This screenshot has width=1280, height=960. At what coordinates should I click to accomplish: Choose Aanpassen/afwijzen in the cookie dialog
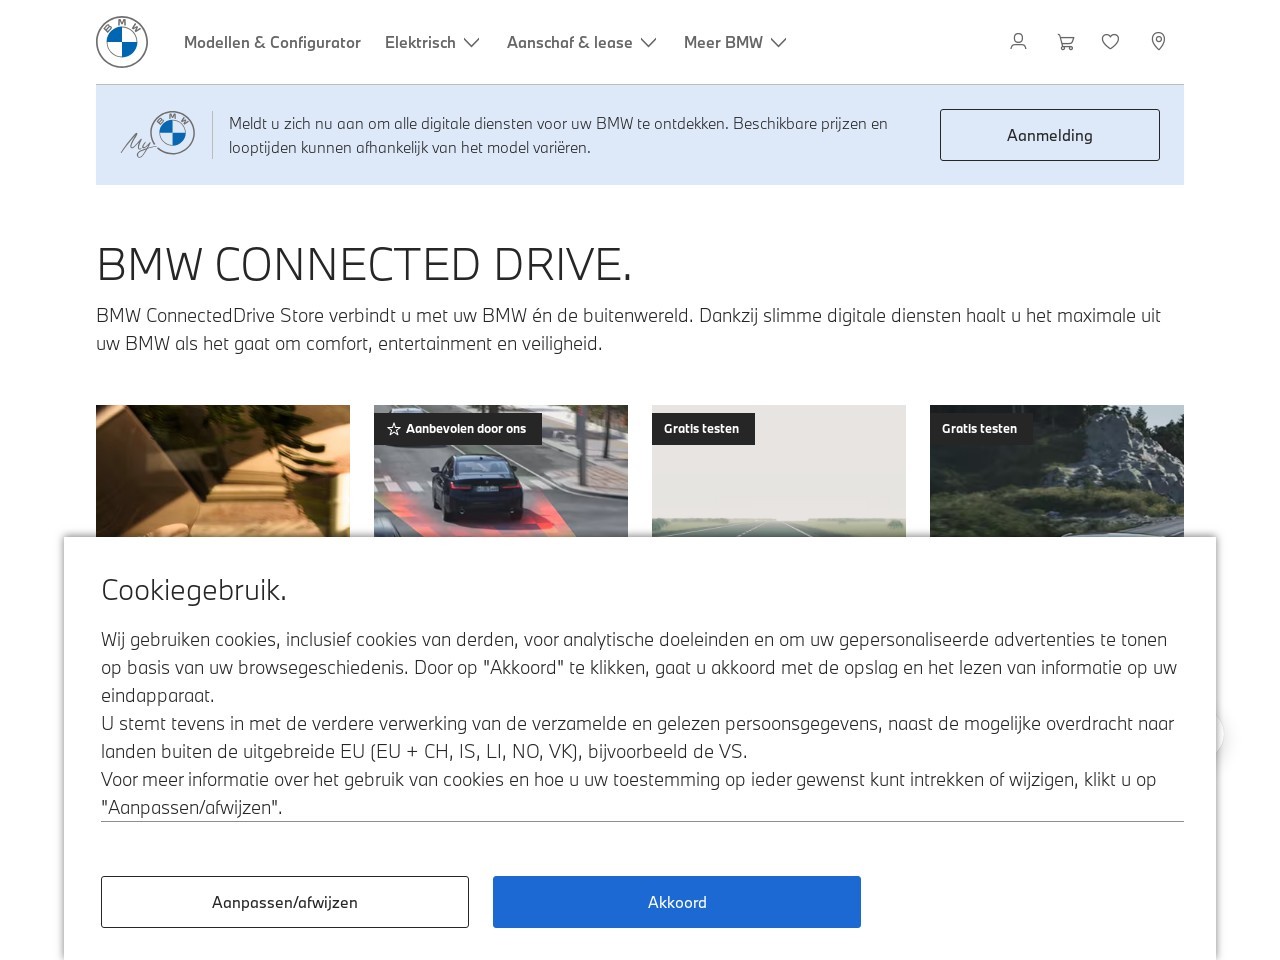[285, 902]
